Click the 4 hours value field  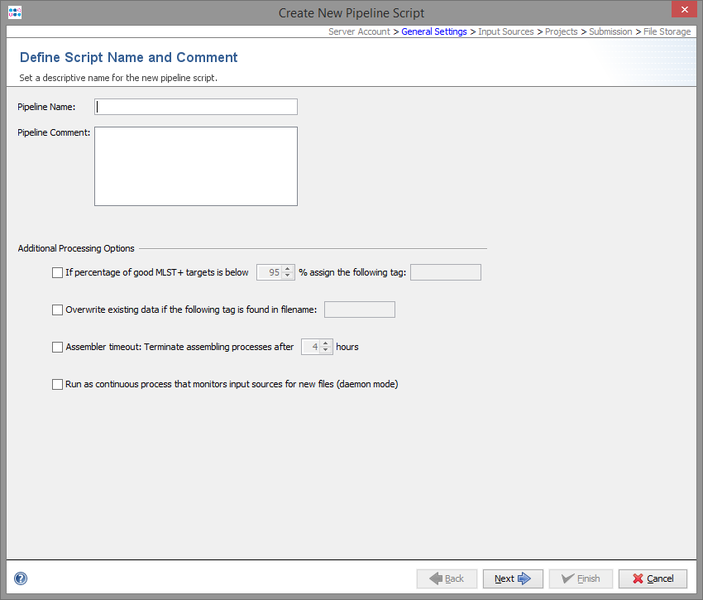tap(311, 347)
